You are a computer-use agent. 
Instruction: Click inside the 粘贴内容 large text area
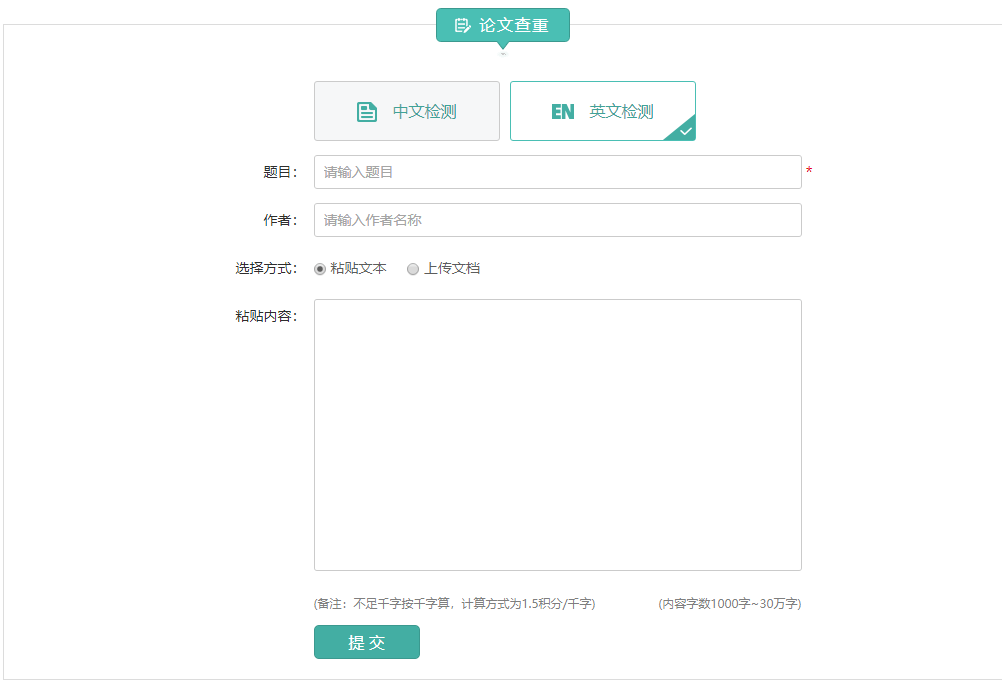pyautogui.click(x=557, y=435)
